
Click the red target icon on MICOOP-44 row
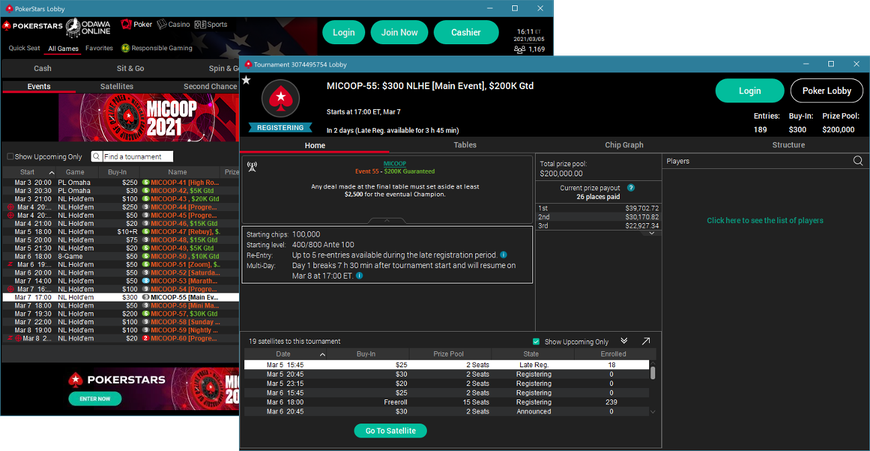10,207
